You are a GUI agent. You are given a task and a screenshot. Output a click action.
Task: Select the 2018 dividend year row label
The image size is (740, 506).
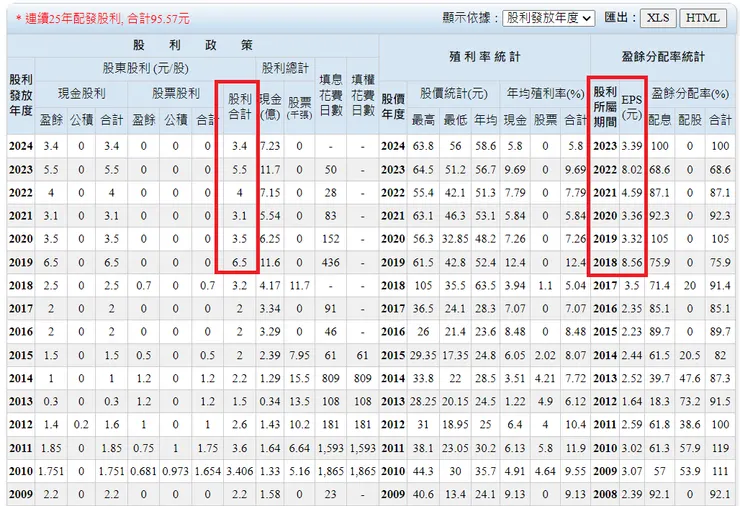tap(21, 286)
